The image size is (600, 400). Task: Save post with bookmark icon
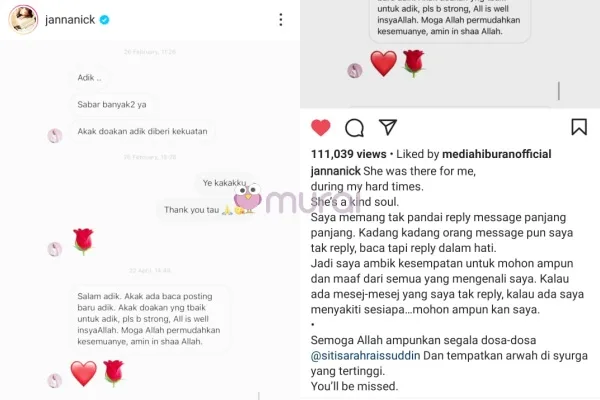(x=579, y=127)
